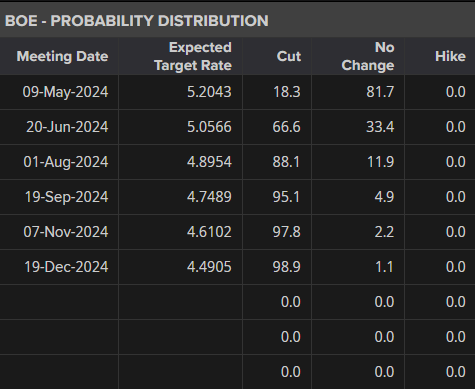The width and height of the screenshot is (475, 389).
Task: Select the 81.7 no change value
Action: (380, 92)
